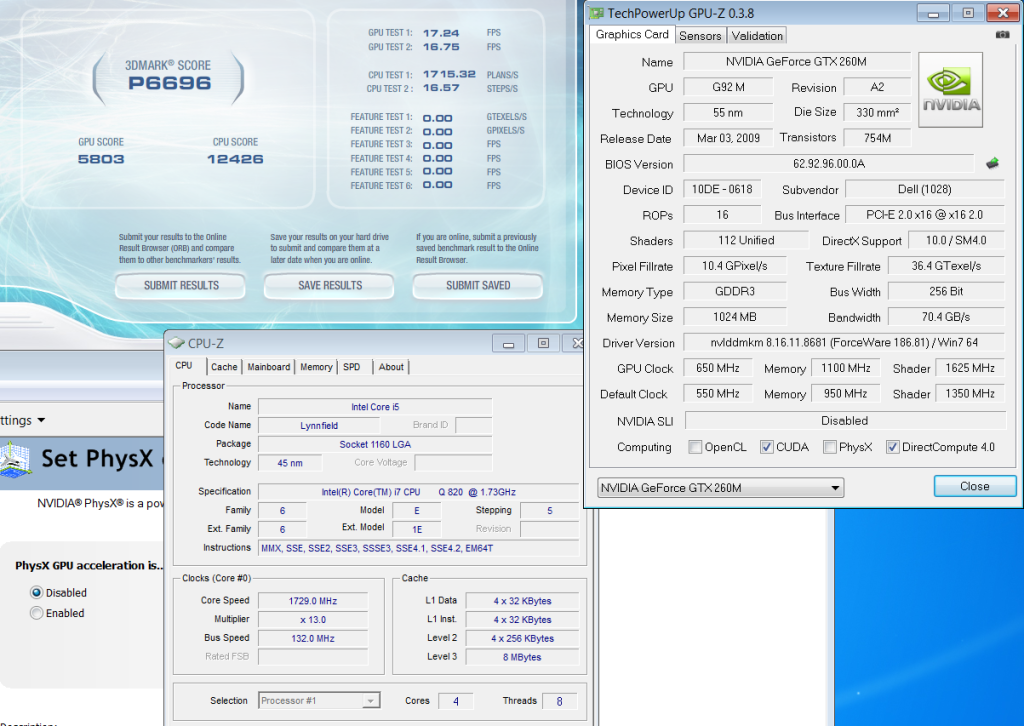Click the CPU score value '12426'
The width and height of the screenshot is (1024, 726).
(x=235, y=159)
